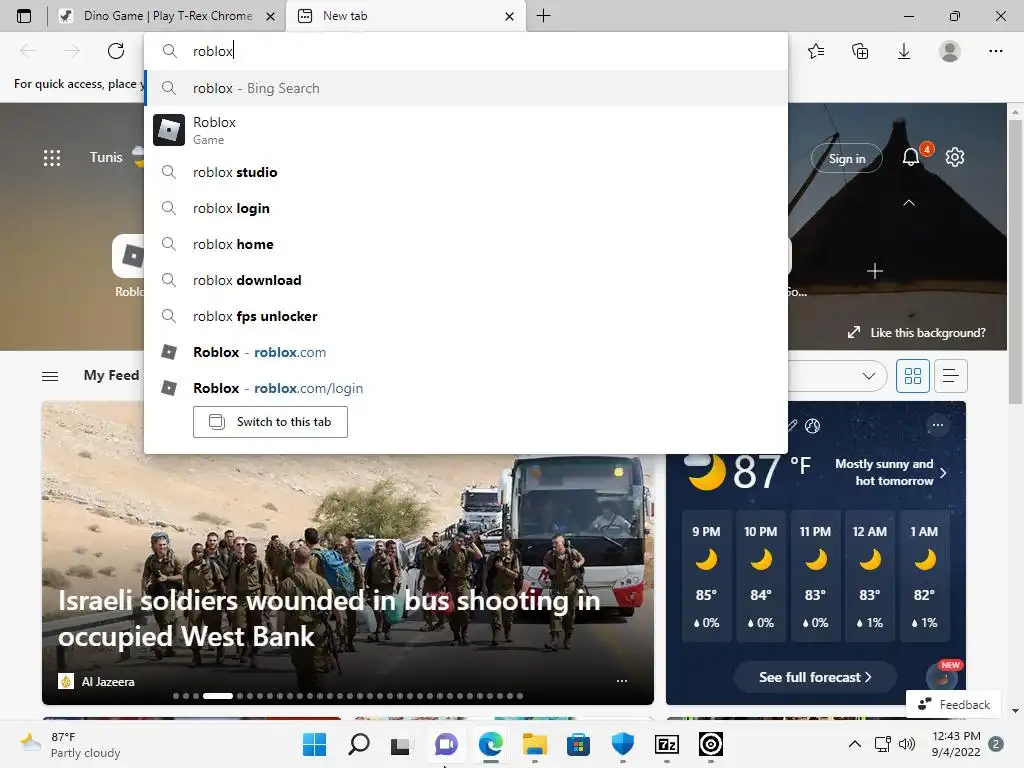
Task: Select the New tab tab
Action: click(405, 16)
